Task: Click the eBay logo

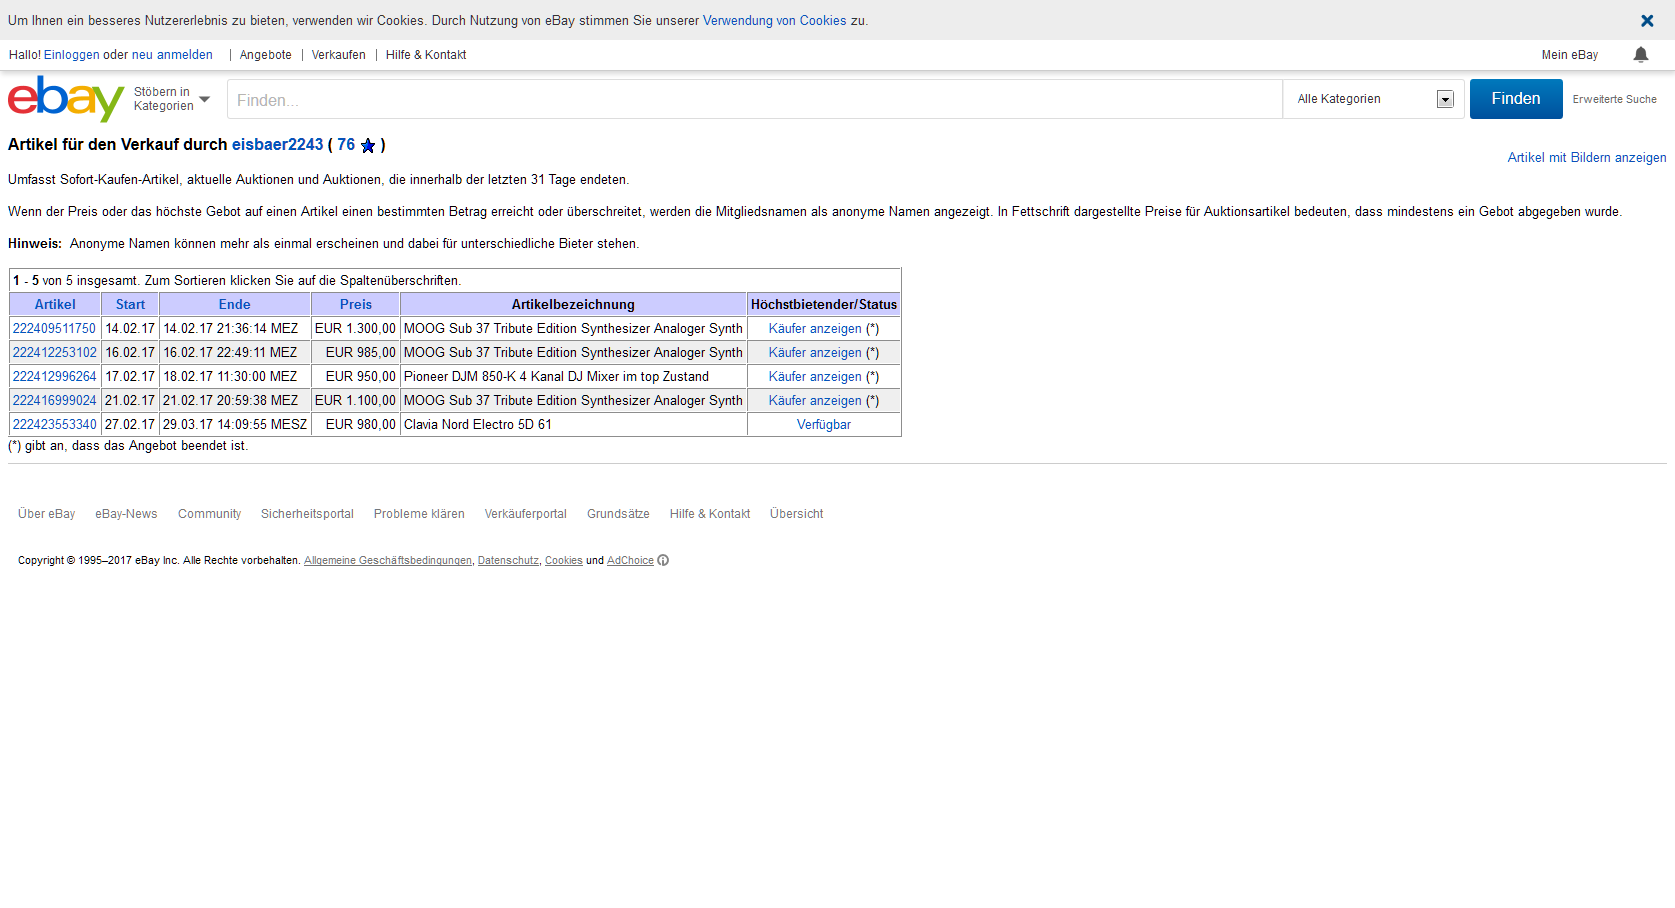Action: point(65,99)
